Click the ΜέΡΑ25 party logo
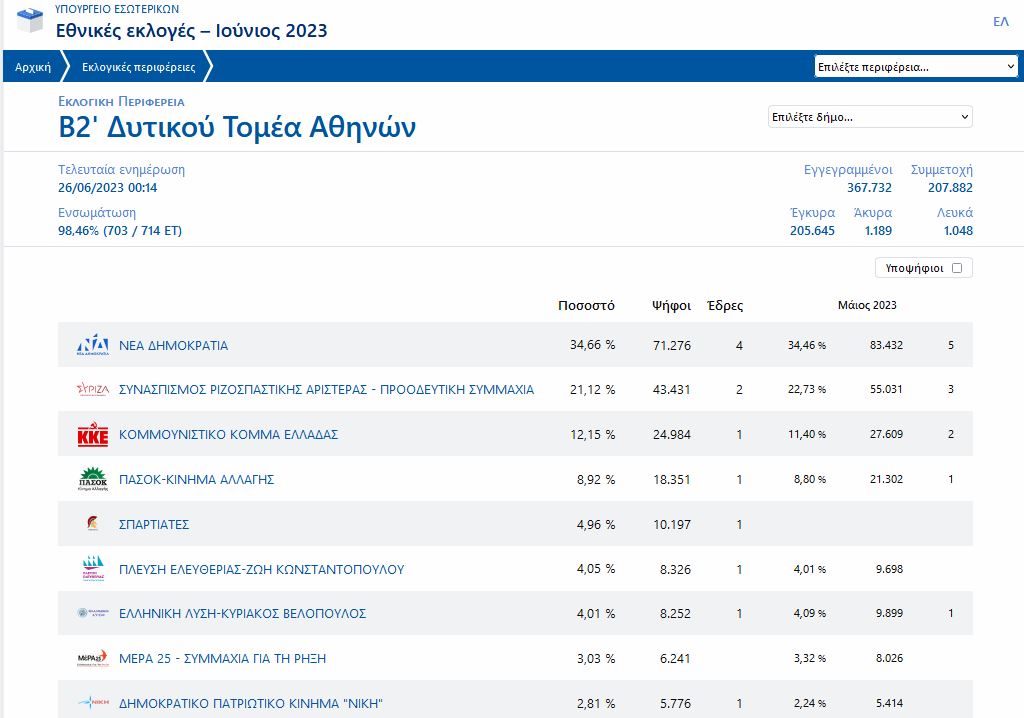 92,658
